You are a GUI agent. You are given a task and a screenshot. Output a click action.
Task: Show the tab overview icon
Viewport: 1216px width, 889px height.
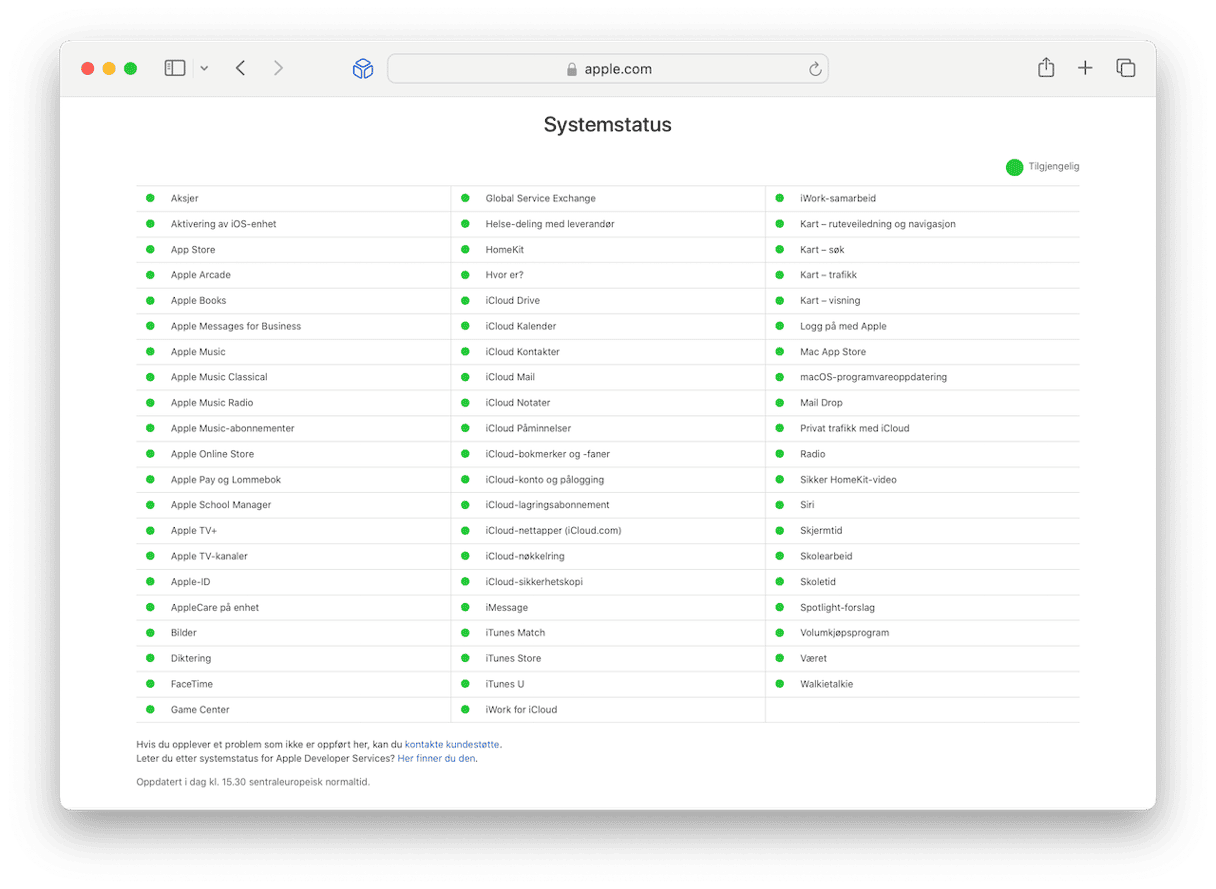(x=1126, y=68)
